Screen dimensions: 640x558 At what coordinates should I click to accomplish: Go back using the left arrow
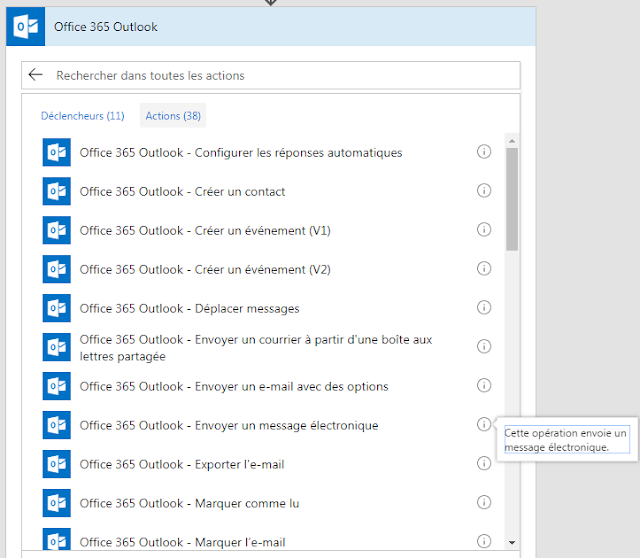[36, 75]
